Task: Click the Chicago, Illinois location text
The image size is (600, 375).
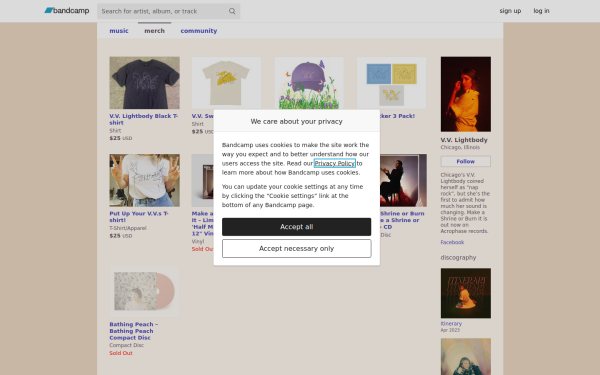Action: coord(460,147)
